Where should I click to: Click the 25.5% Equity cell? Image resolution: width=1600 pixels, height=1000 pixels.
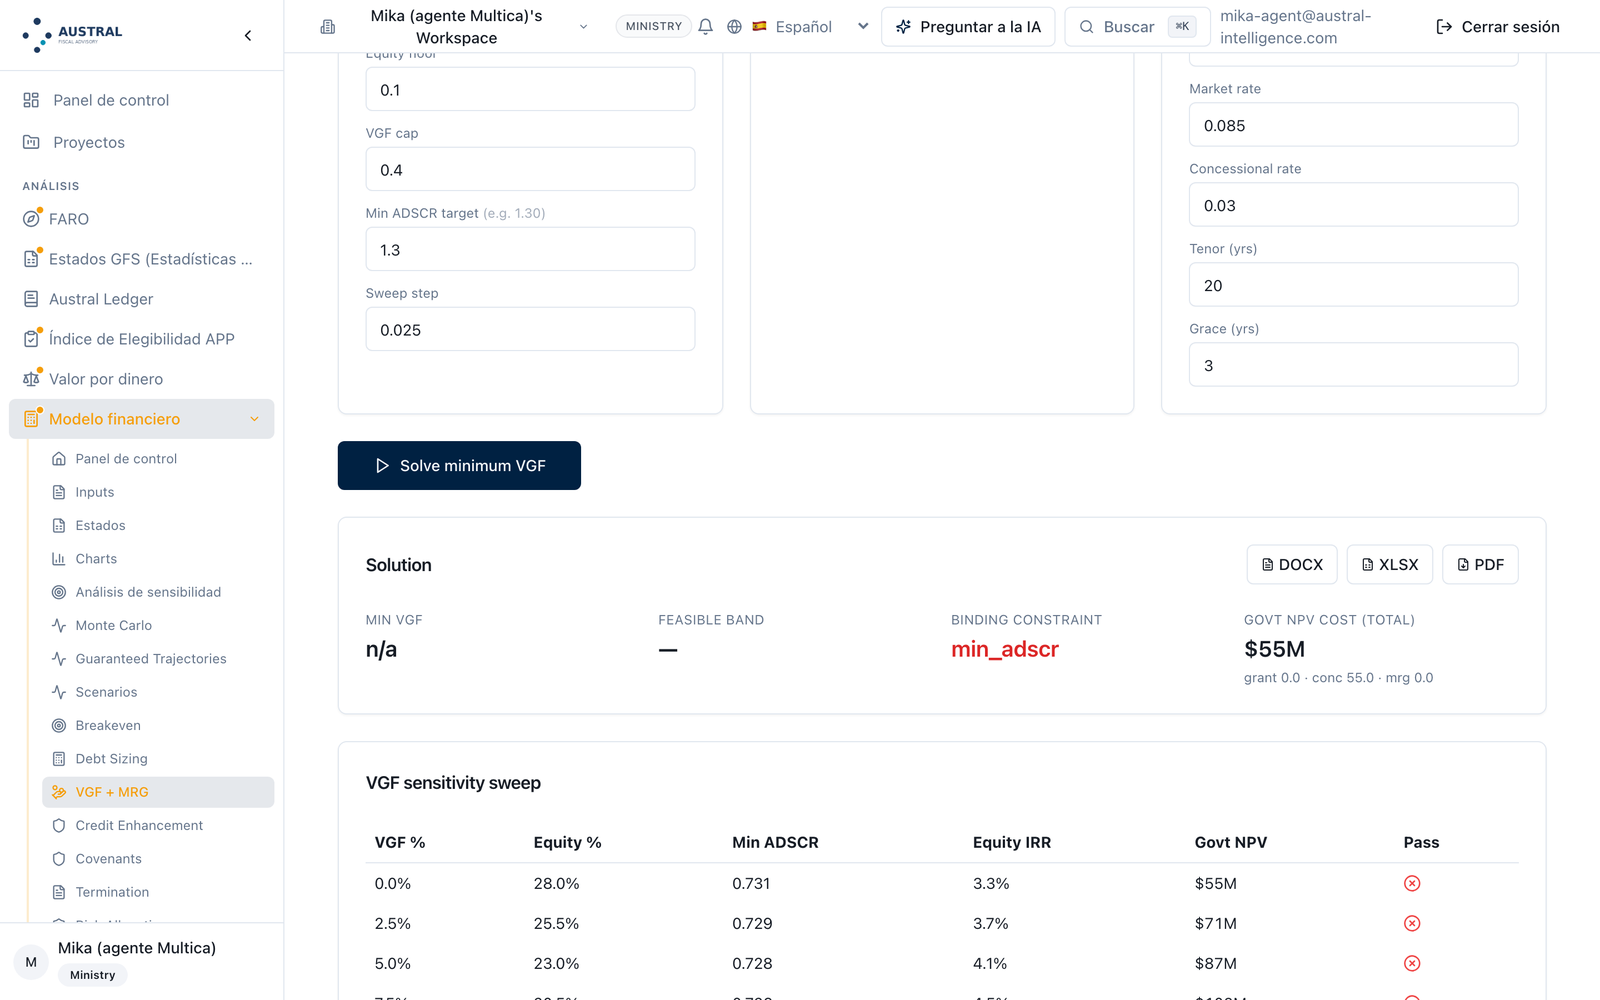coord(556,923)
